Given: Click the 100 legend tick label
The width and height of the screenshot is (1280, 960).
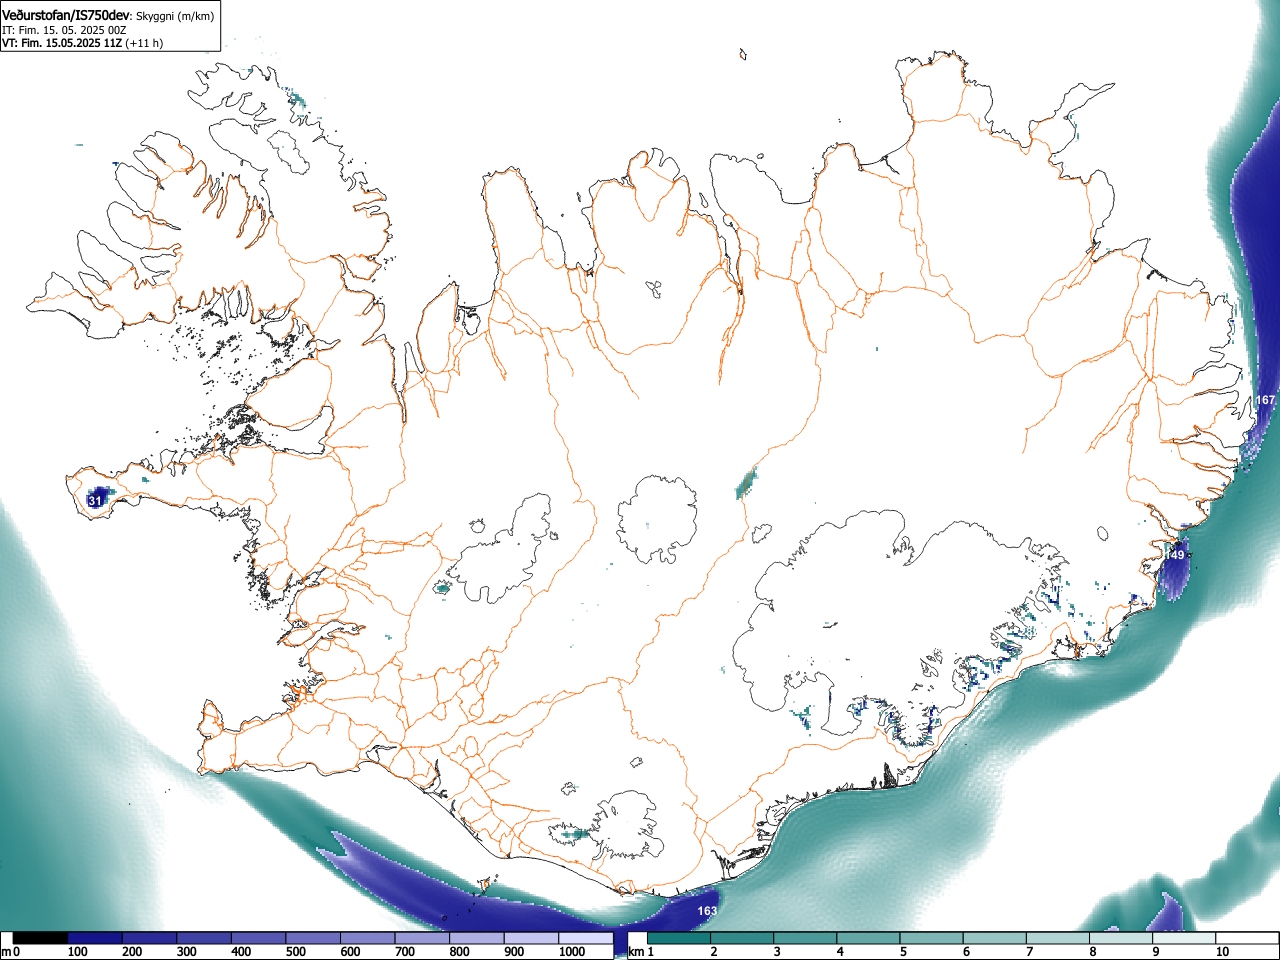Looking at the screenshot, I should click(x=78, y=952).
